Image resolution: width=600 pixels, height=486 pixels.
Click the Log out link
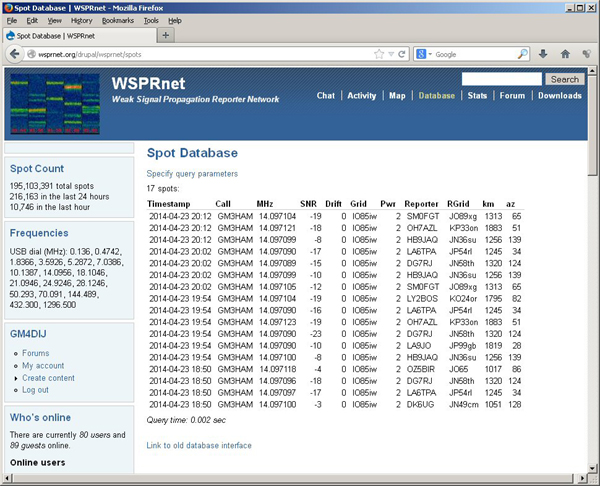35,390
